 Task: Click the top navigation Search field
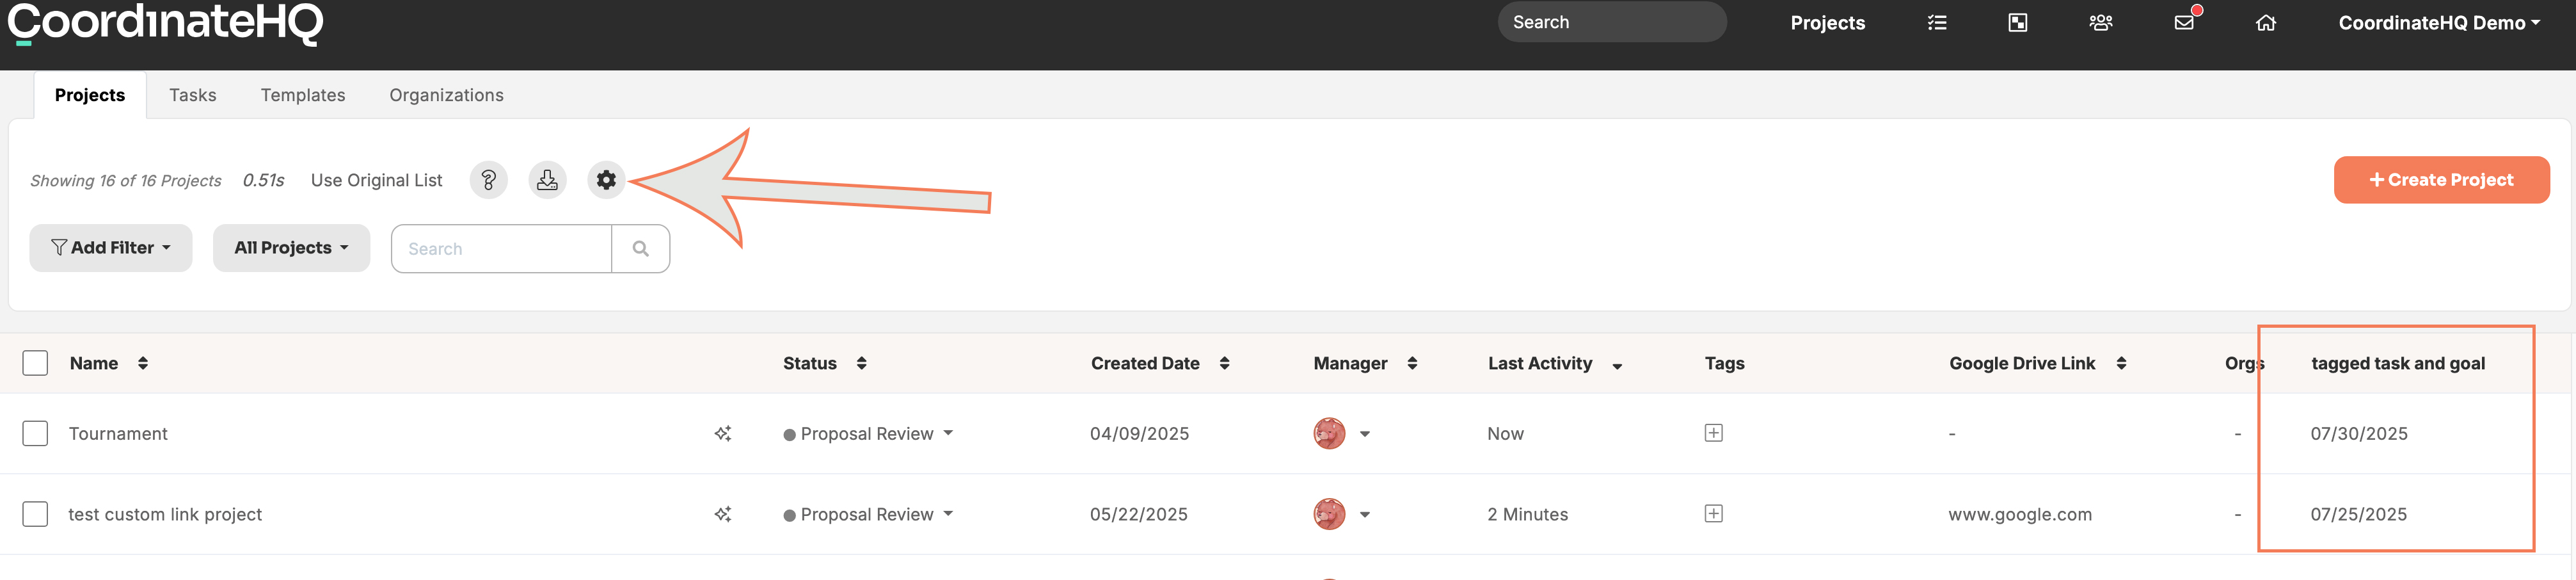click(x=1611, y=22)
